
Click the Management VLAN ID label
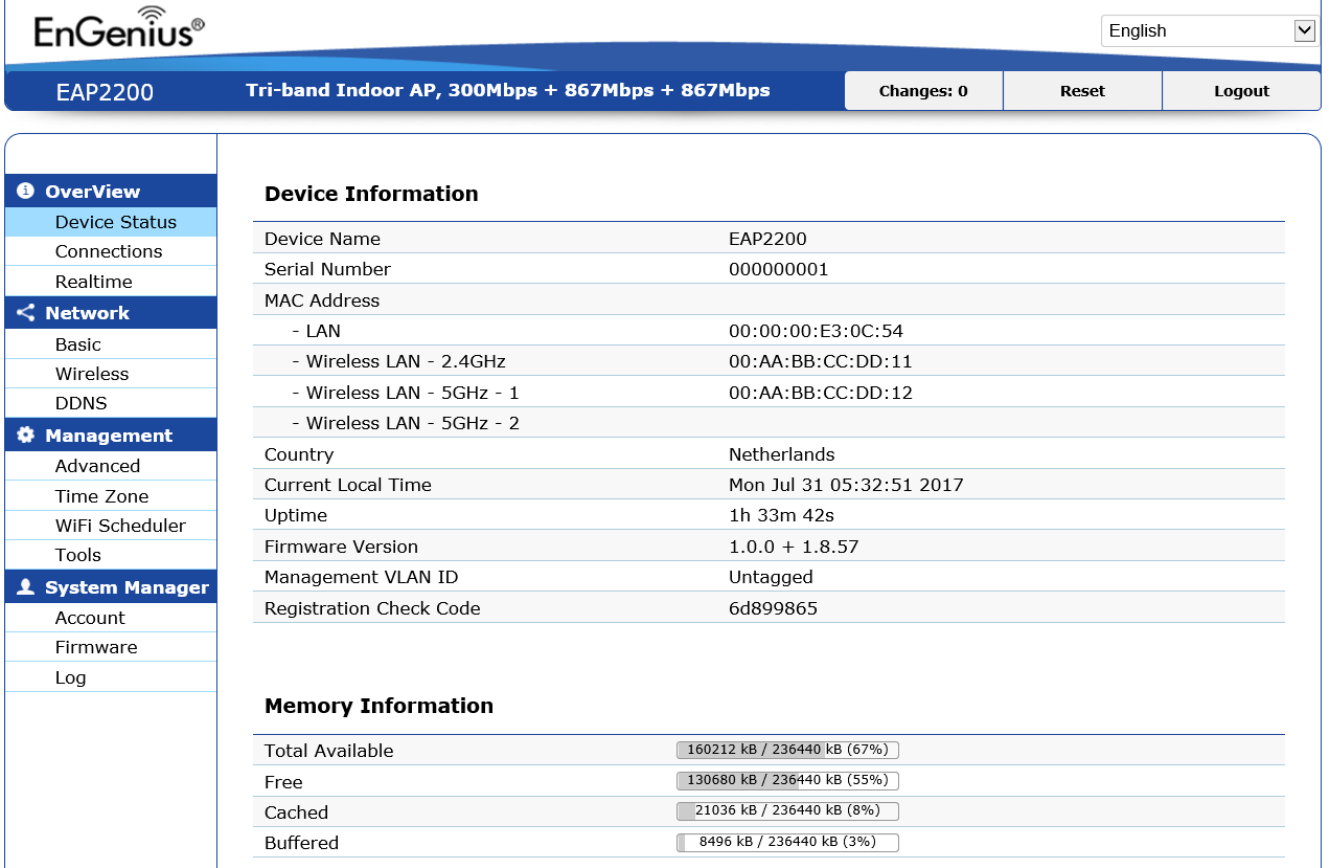click(361, 577)
